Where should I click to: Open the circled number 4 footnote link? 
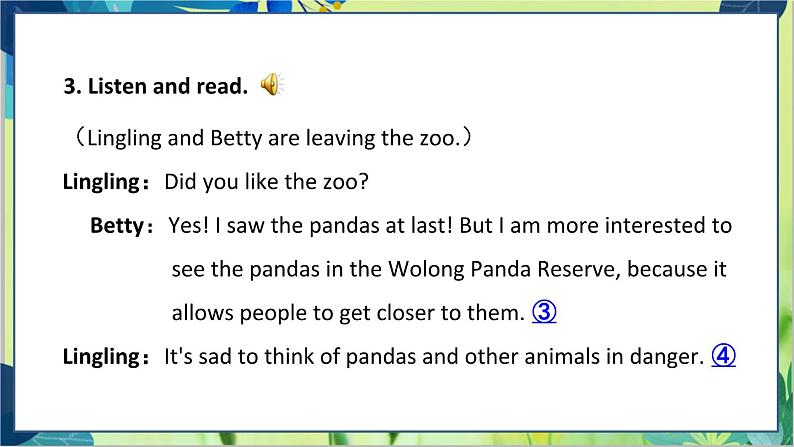723,356
